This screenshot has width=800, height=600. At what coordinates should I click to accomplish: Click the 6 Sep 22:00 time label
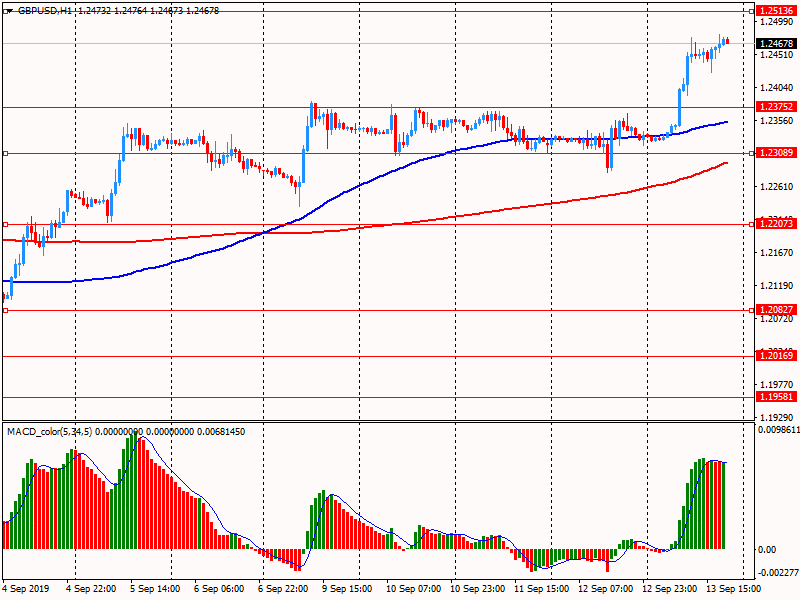point(283,589)
